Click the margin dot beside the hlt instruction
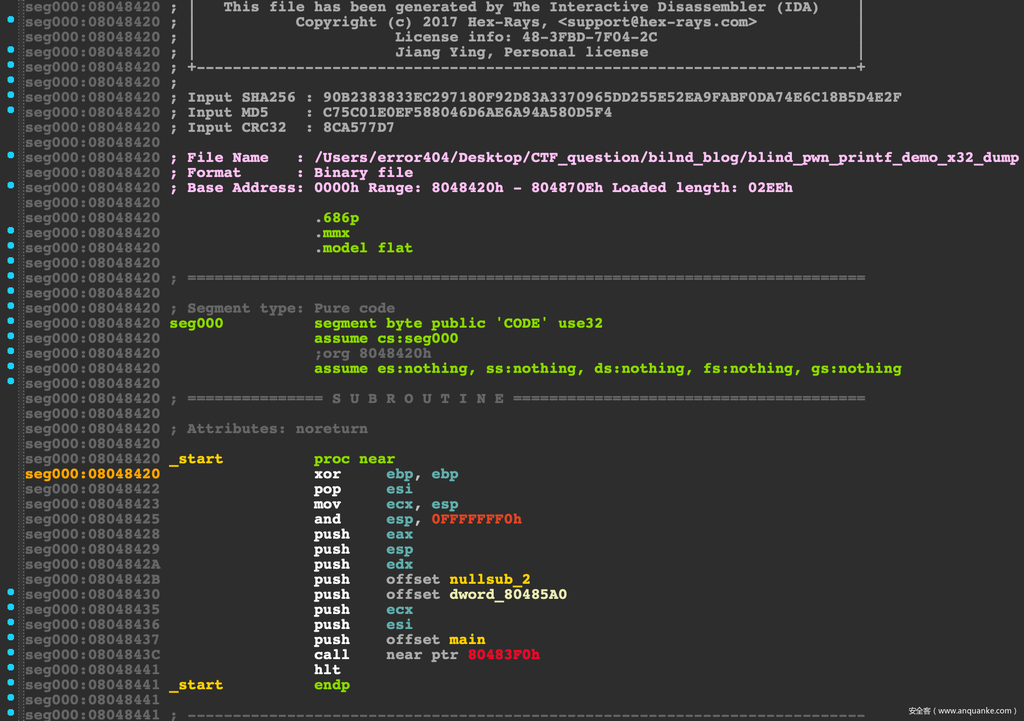The image size is (1024, 721). click(x=11, y=667)
